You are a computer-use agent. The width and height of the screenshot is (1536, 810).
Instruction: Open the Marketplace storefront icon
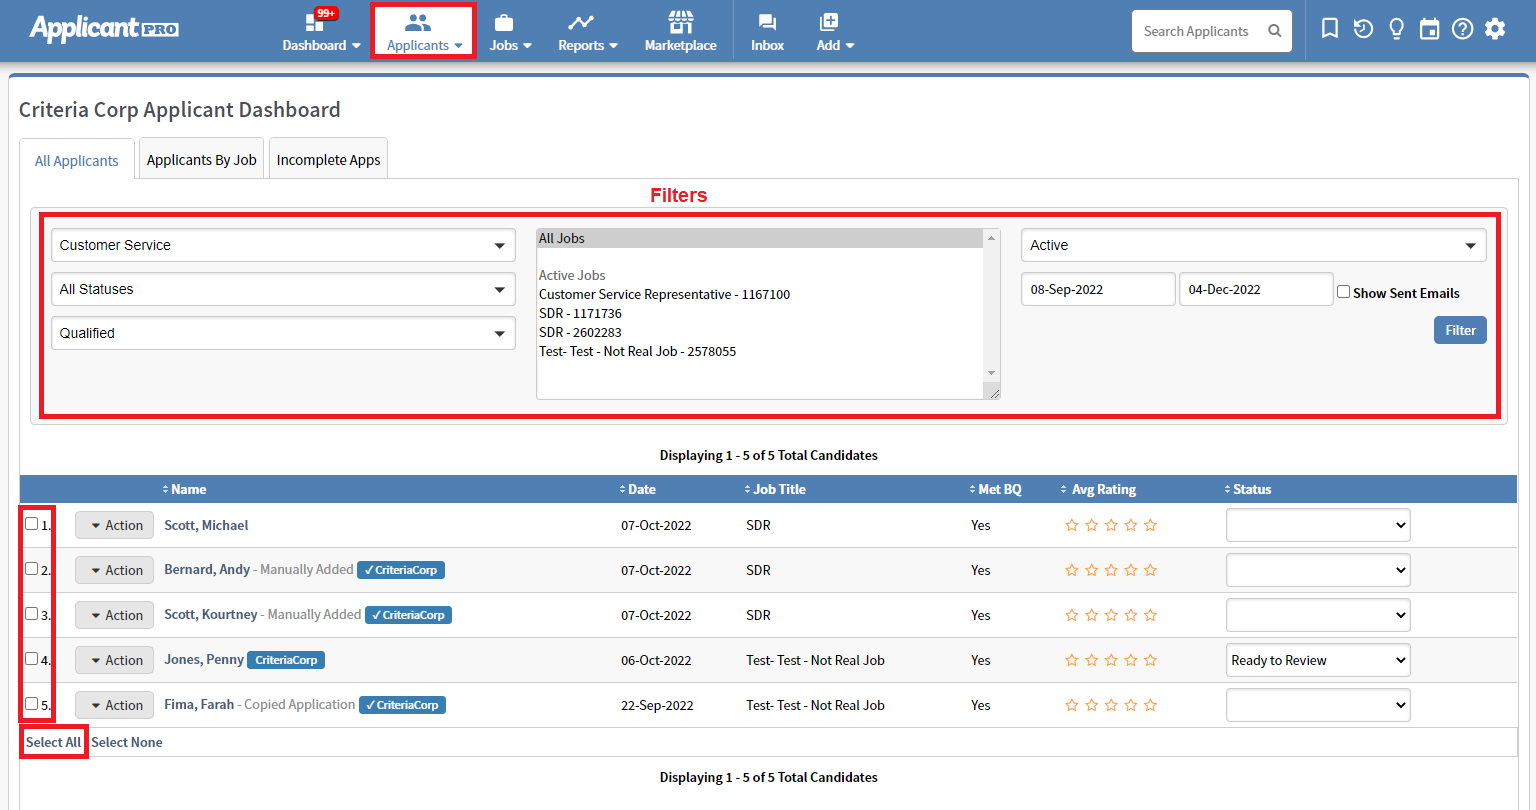pyautogui.click(x=680, y=22)
